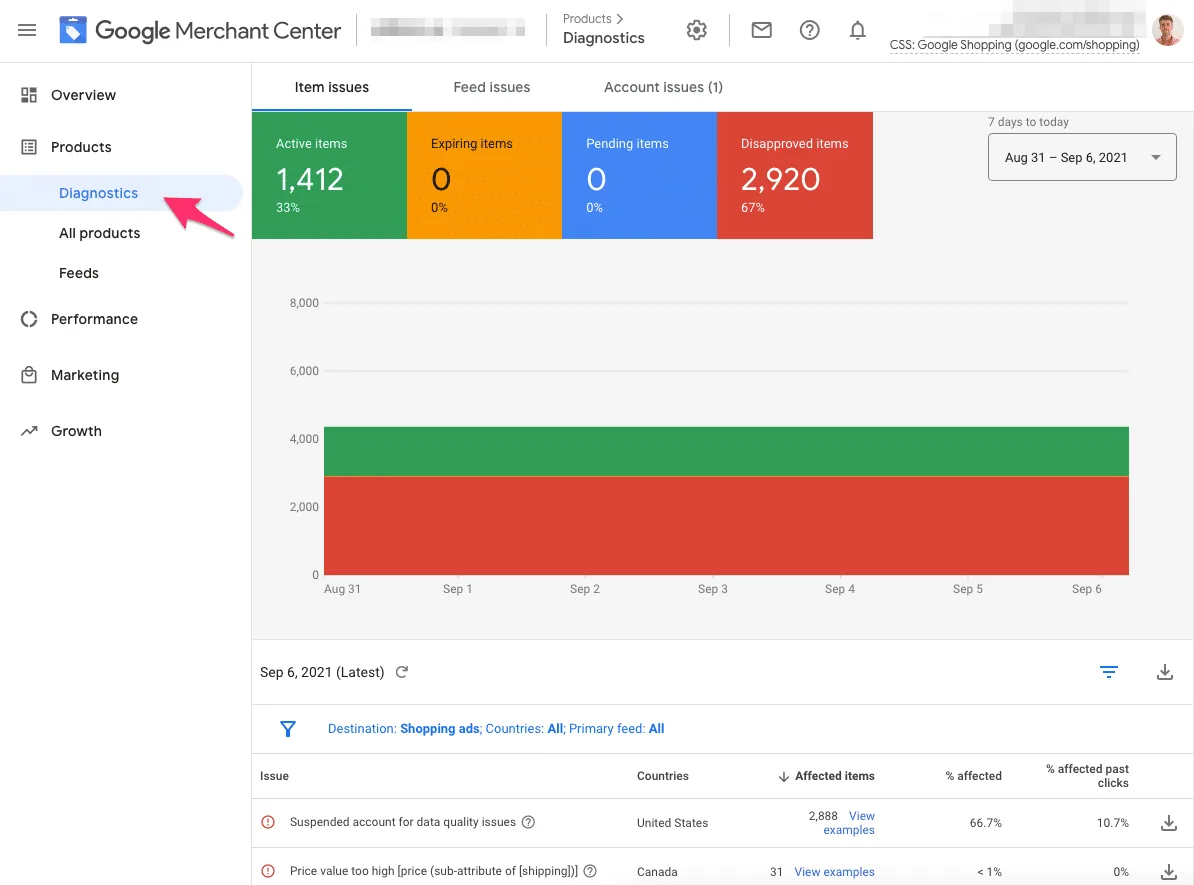1194x885 pixels.
Task: Open the Account issues tab
Action: pos(663,87)
